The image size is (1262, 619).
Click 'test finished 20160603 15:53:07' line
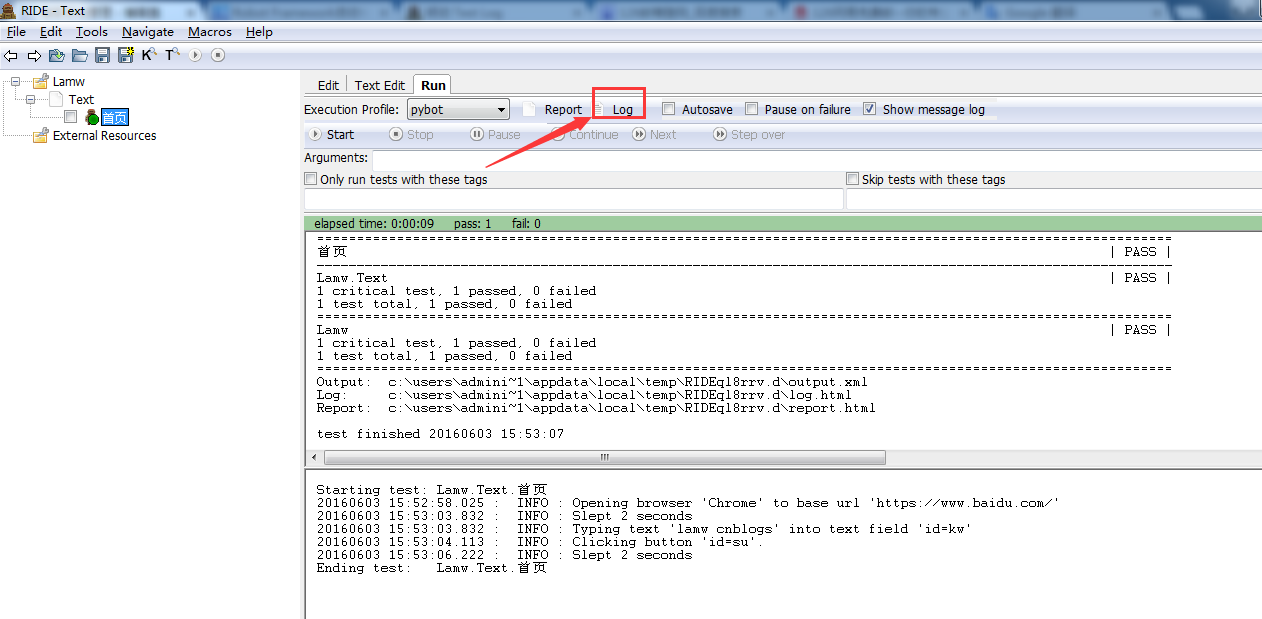(440, 434)
